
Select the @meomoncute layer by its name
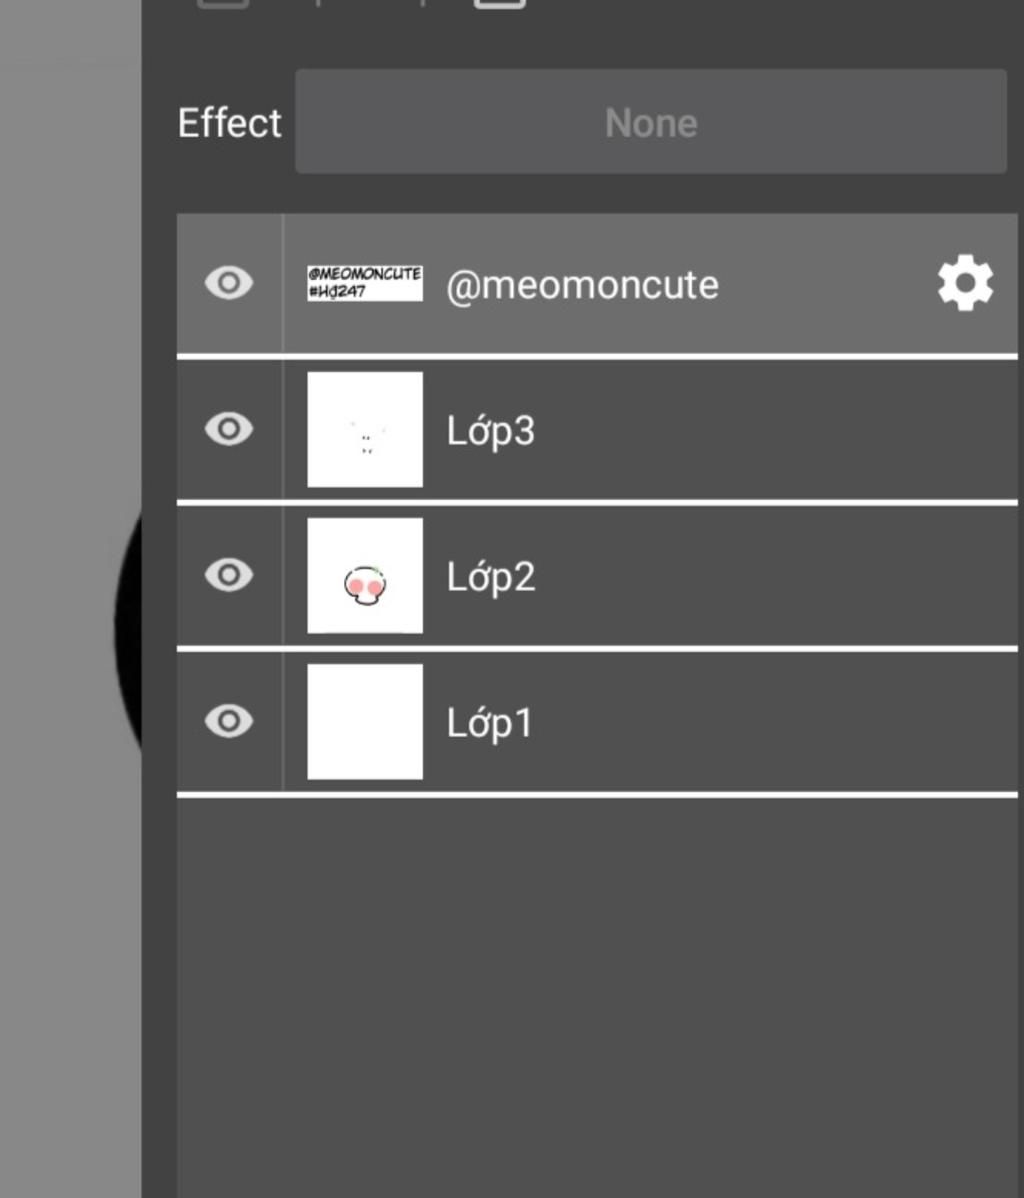pos(582,285)
